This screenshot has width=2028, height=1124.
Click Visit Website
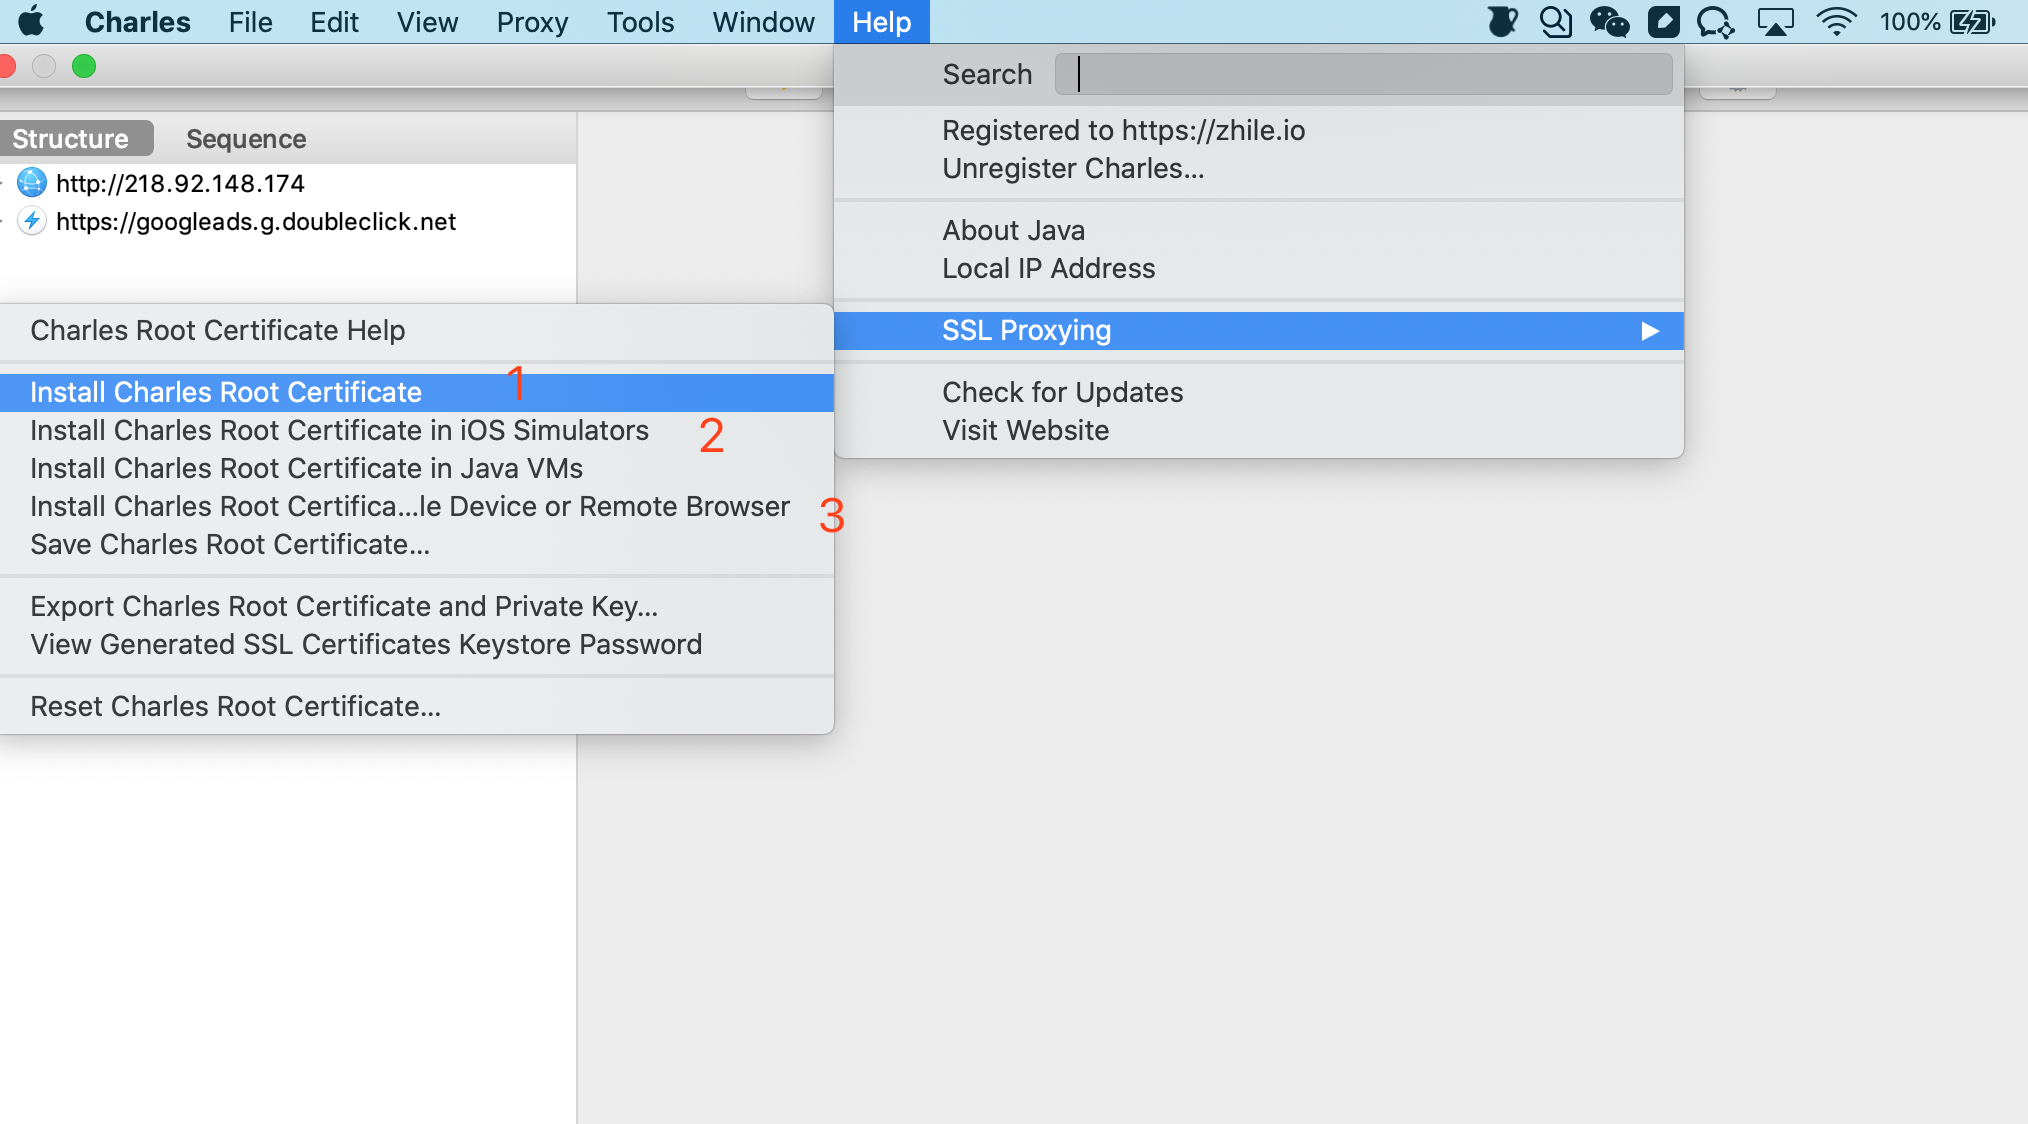[1024, 430]
